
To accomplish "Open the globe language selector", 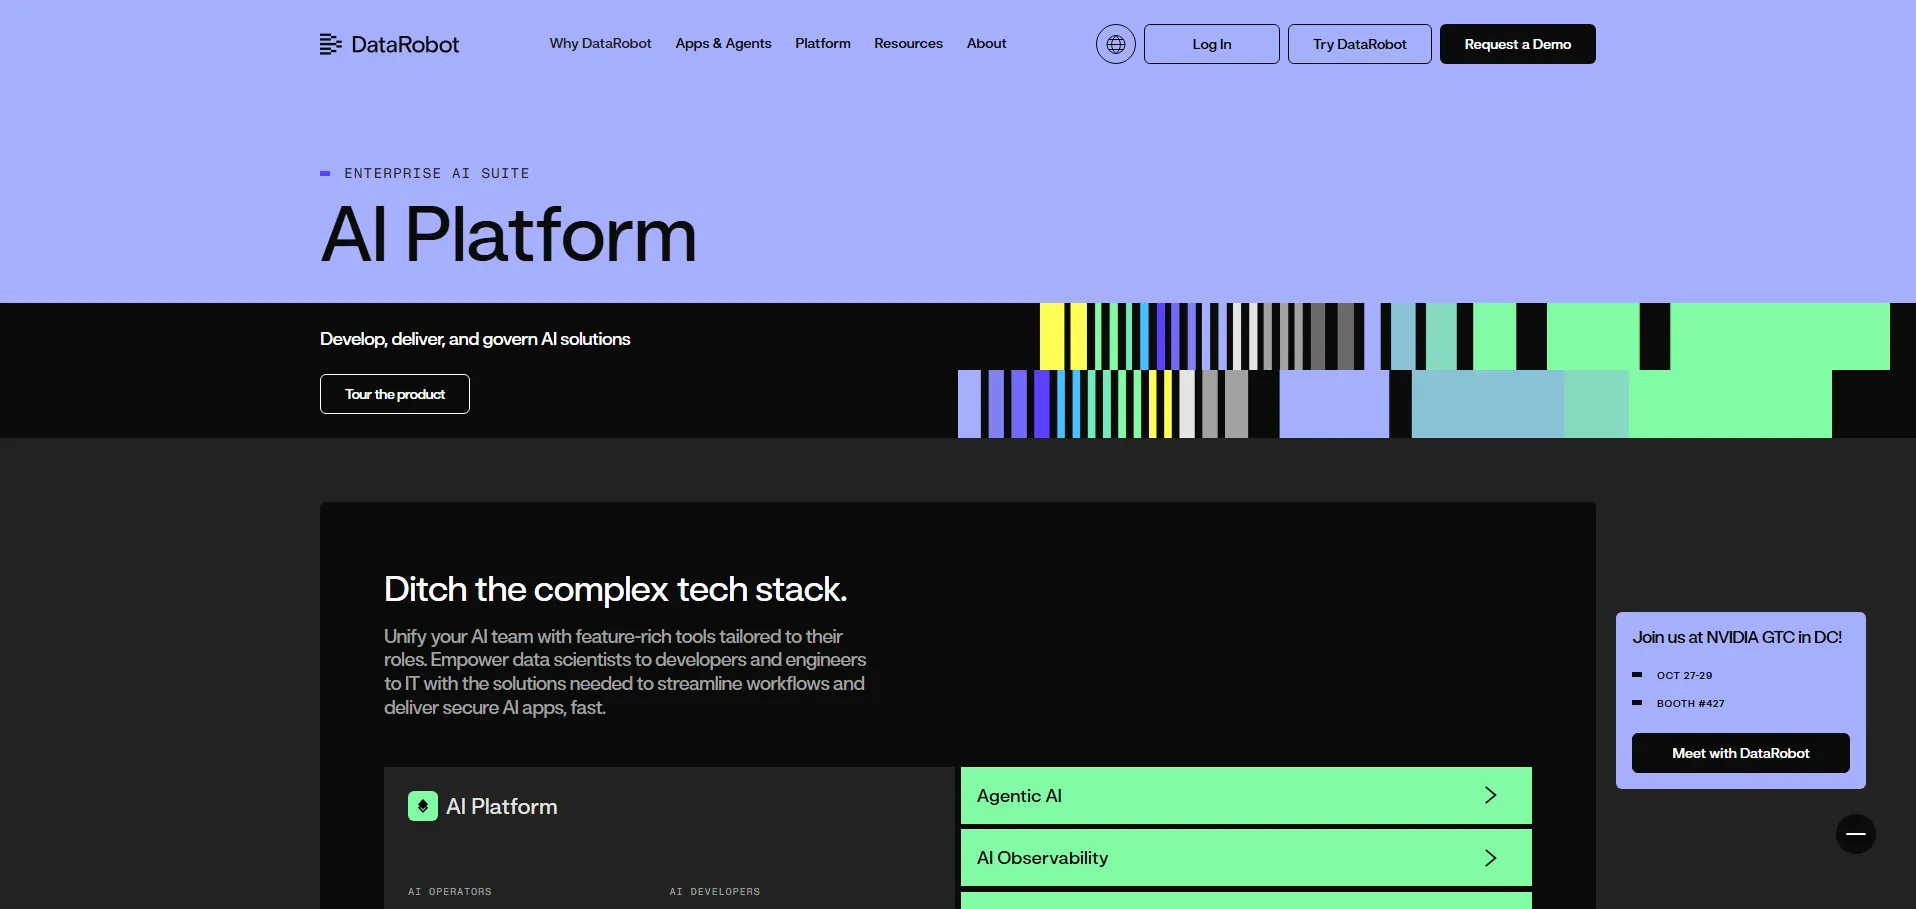I will (1115, 44).
